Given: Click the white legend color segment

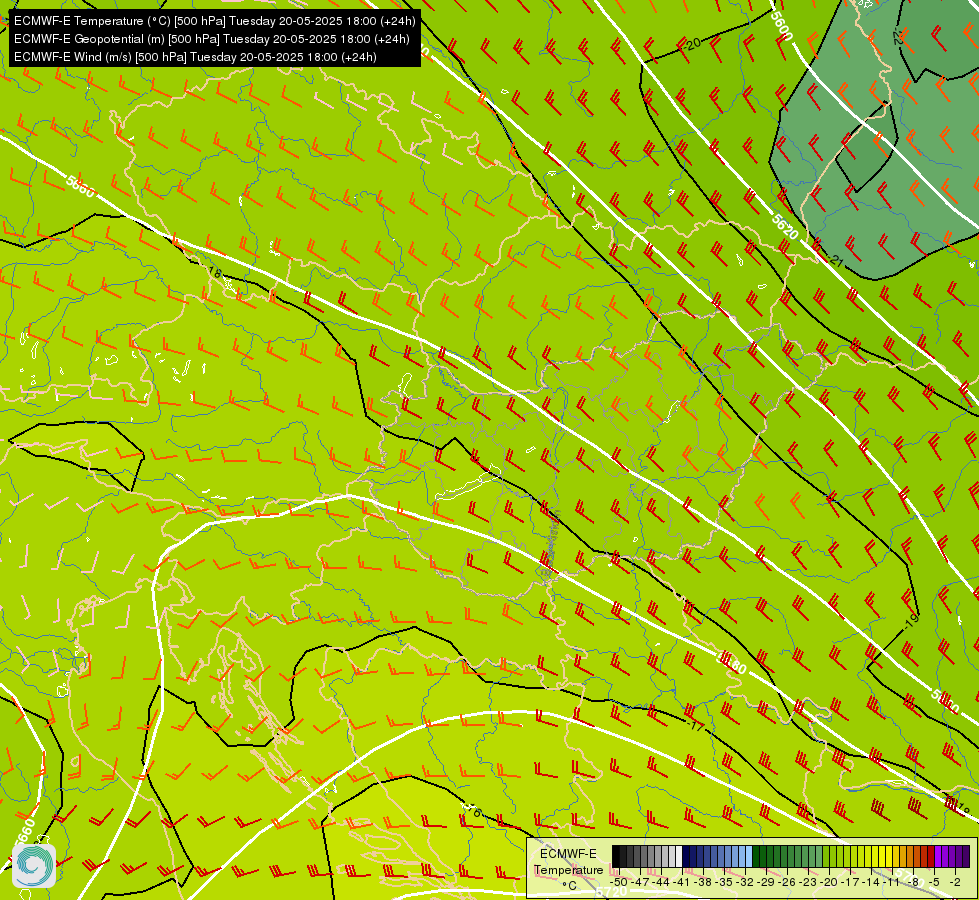Looking at the screenshot, I should click(679, 856).
